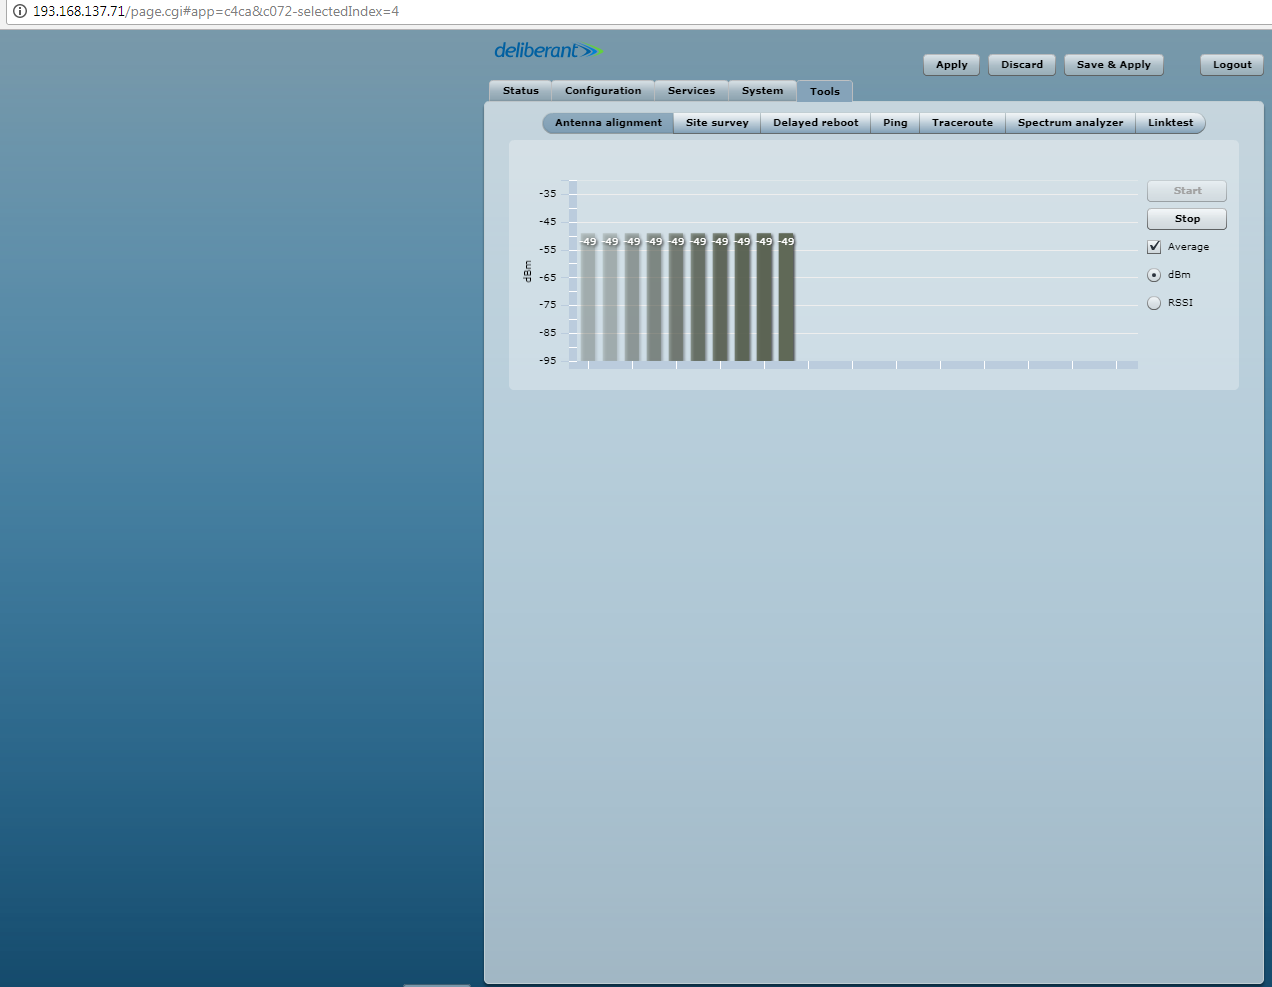The width and height of the screenshot is (1272, 987).
Task: Select the dBm radio button
Action: (x=1154, y=275)
